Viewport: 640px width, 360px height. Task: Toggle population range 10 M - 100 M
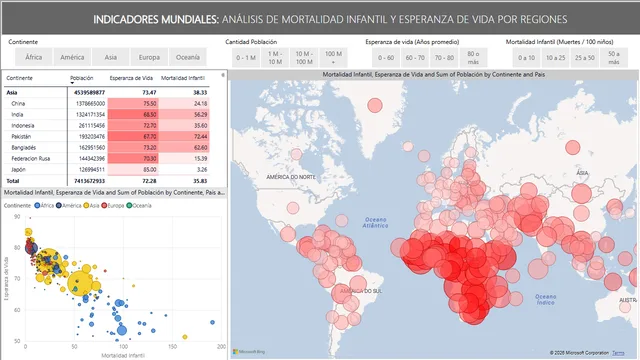pyautogui.click(x=304, y=58)
